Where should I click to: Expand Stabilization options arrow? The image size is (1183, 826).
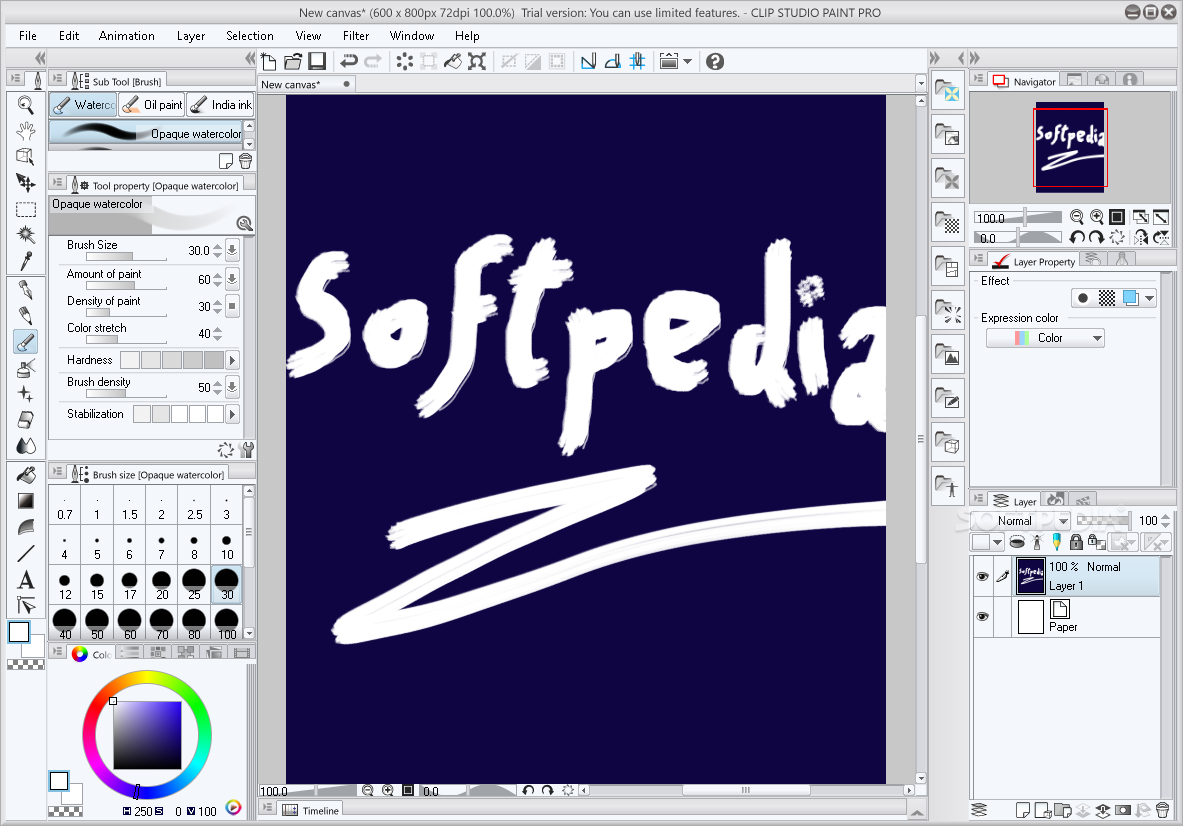click(x=232, y=414)
